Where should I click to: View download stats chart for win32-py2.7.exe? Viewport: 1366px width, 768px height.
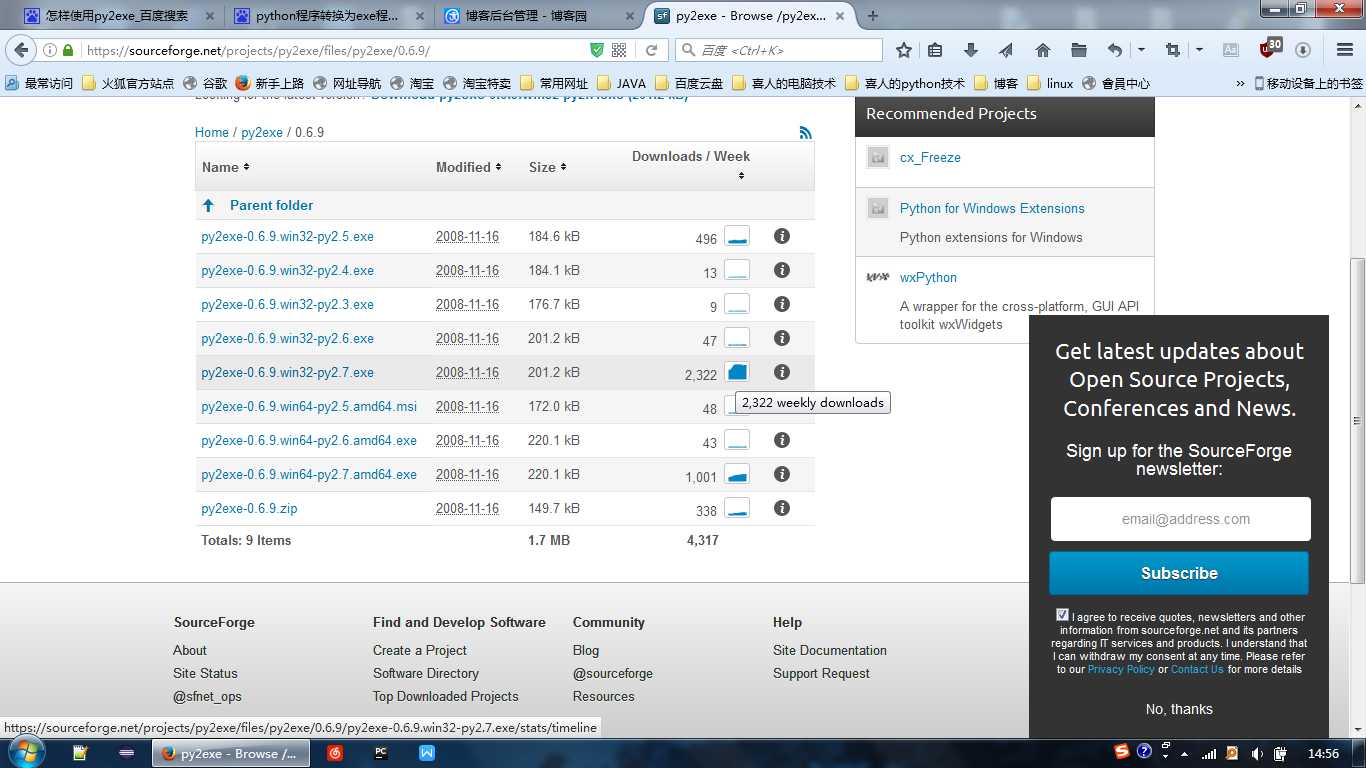pos(737,373)
